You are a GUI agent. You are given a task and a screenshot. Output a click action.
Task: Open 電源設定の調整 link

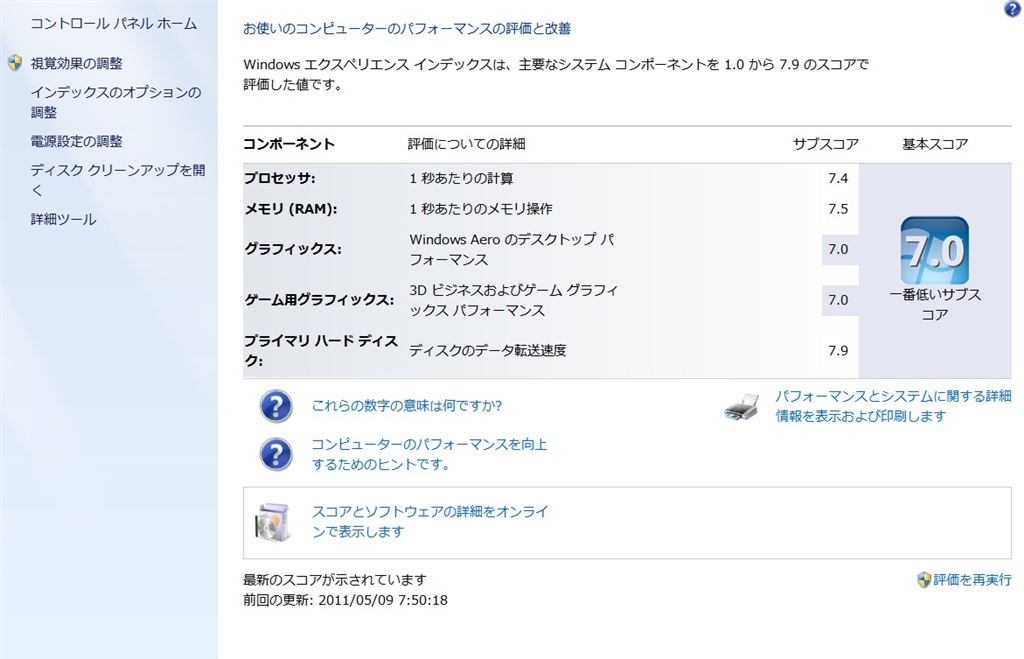pyautogui.click(x=76, y=141)
